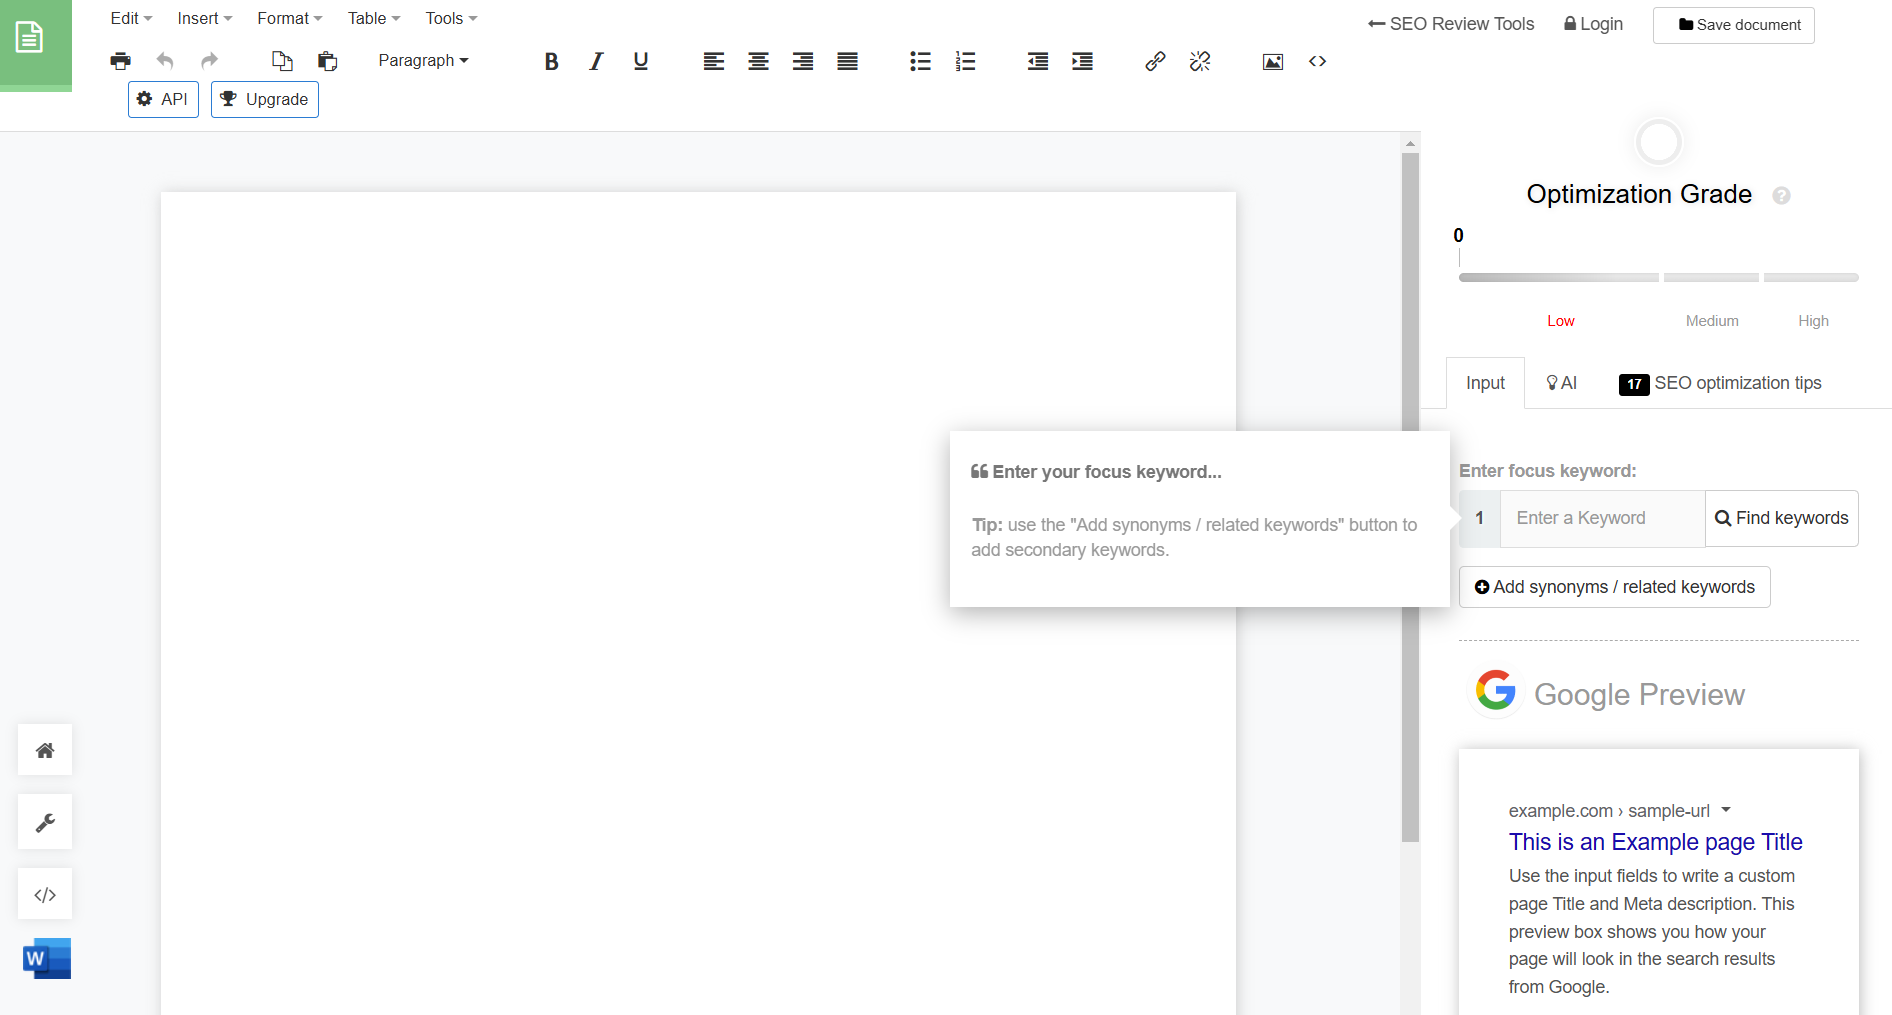1892x1015 pixels.
Task: Print the document
Action: pos(120,61)
